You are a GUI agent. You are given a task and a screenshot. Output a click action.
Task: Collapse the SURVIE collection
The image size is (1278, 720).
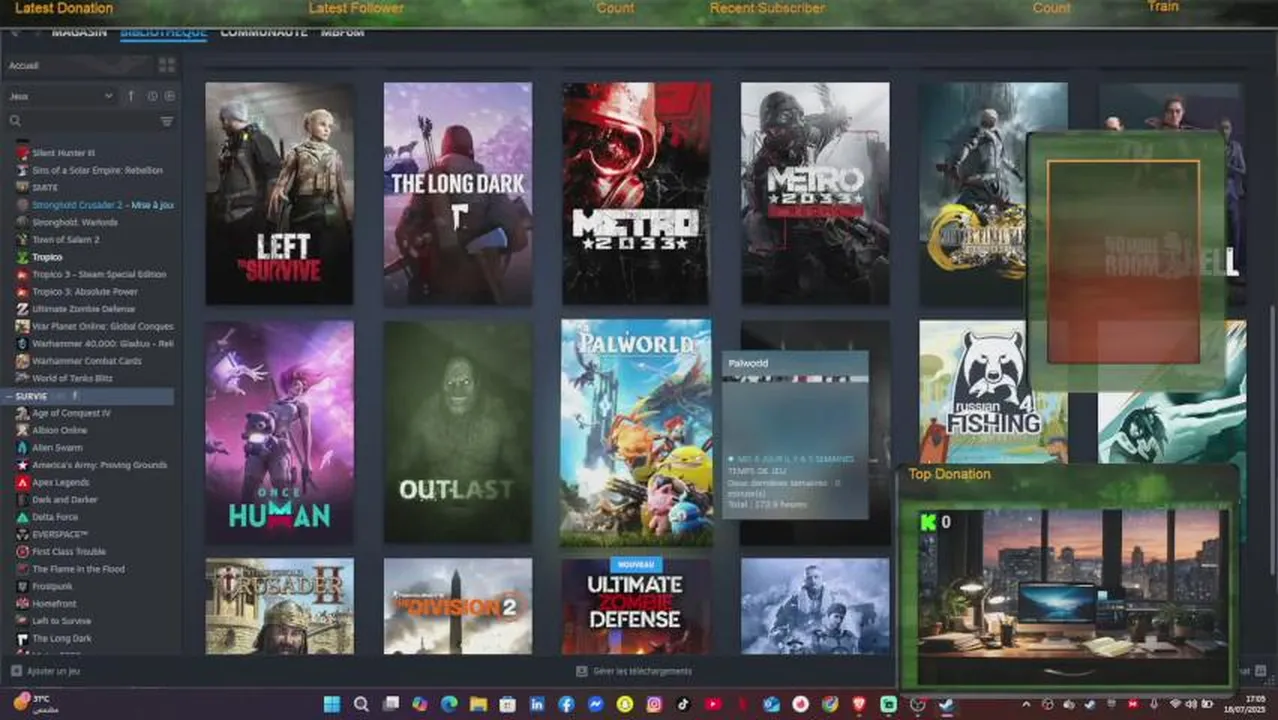(10, 396)
